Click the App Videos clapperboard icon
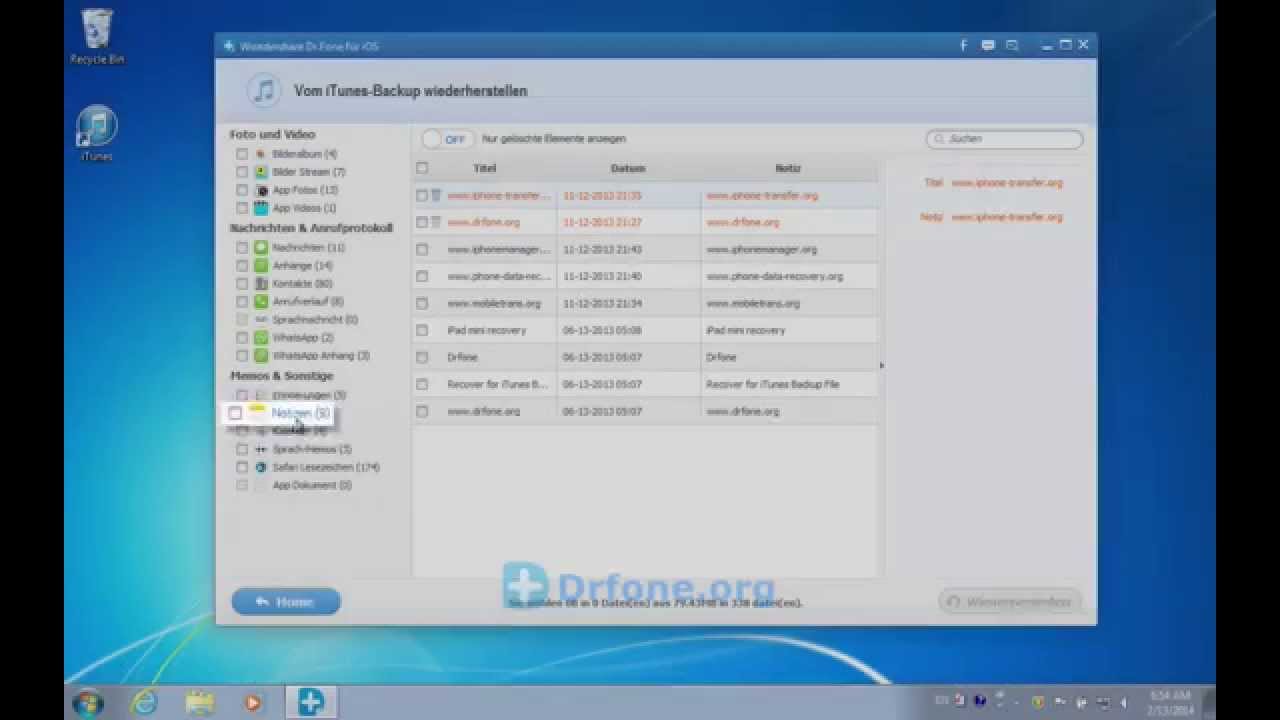The height and width of the screenshot is (720, 1280). click(x=261, y=208)
